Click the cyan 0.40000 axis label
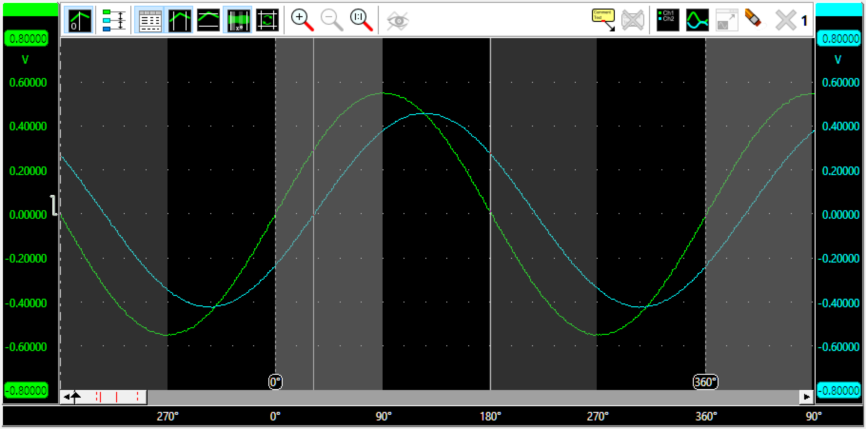Viewport: 866px width, 429px height. 841,126
